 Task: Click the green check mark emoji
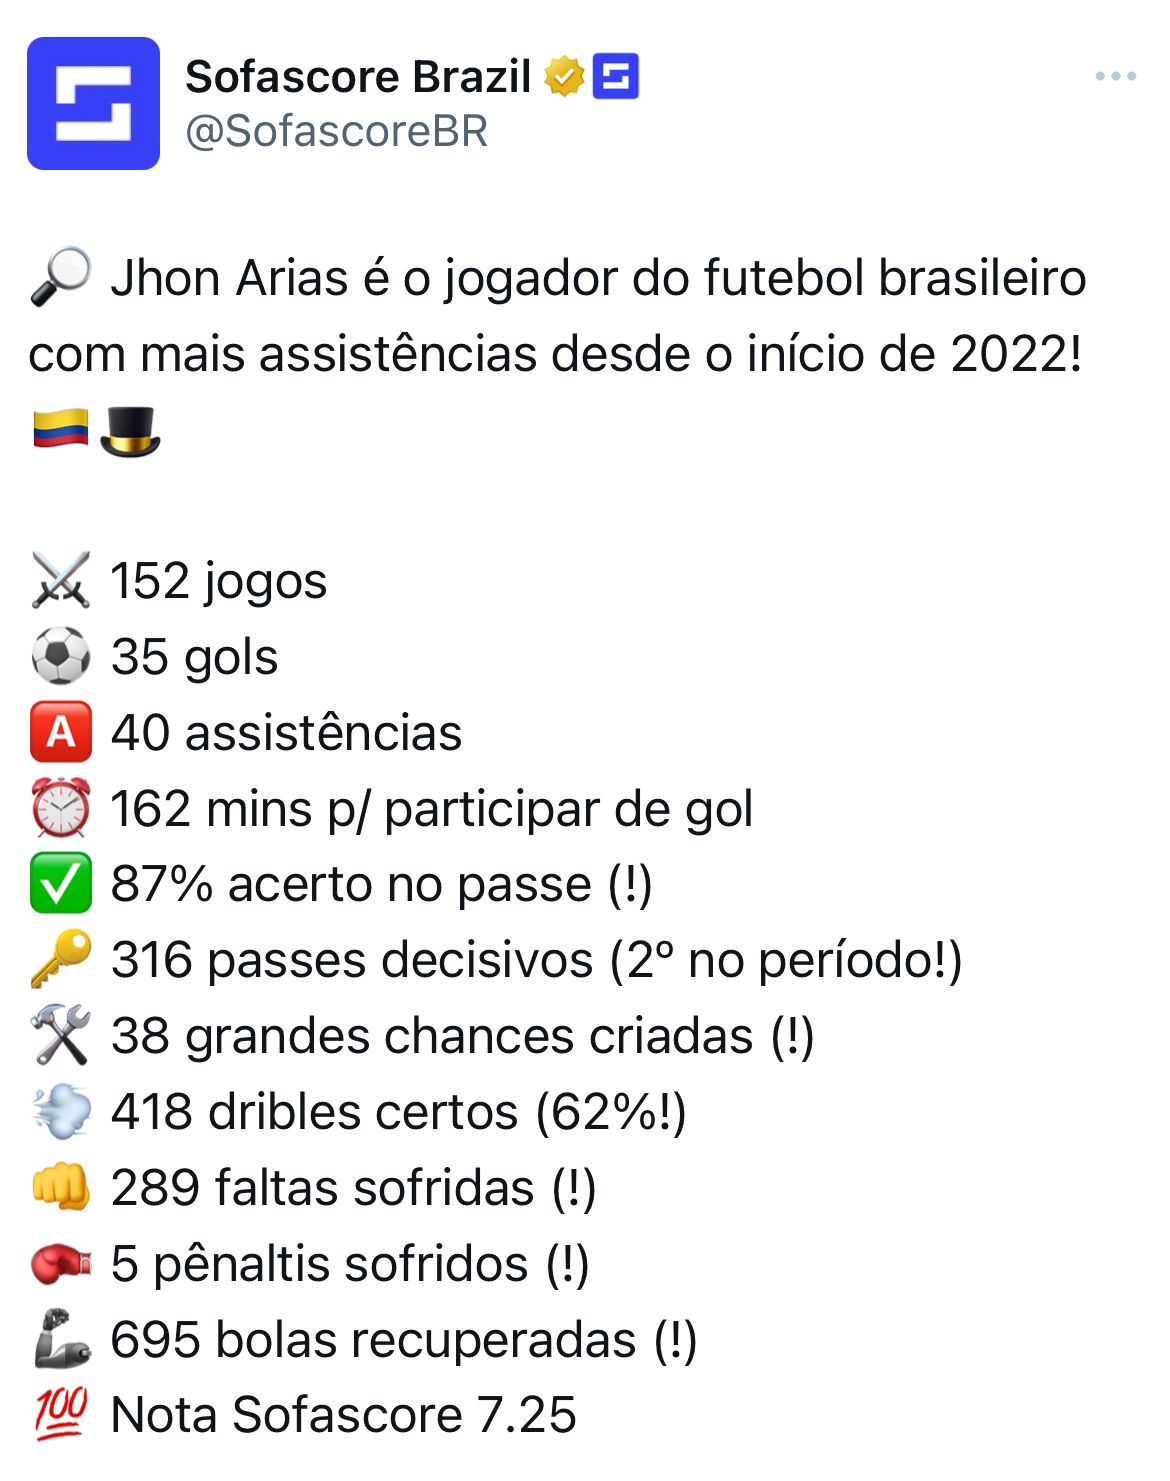point(61,883)
